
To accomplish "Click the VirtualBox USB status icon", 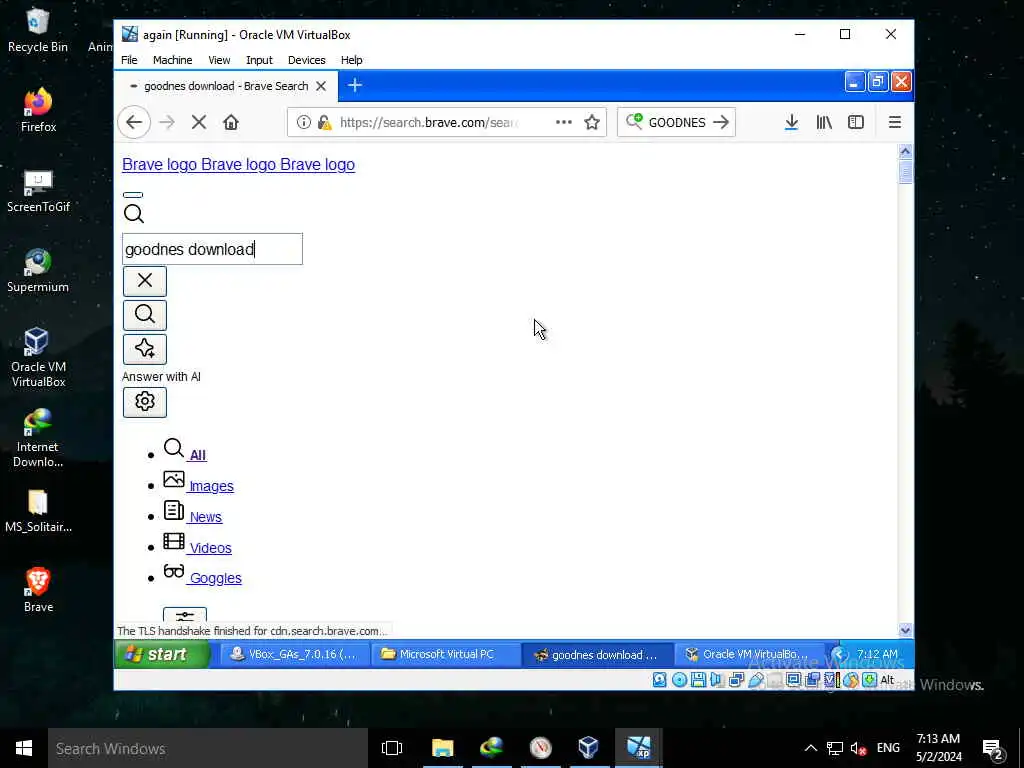I will point(756,680).
